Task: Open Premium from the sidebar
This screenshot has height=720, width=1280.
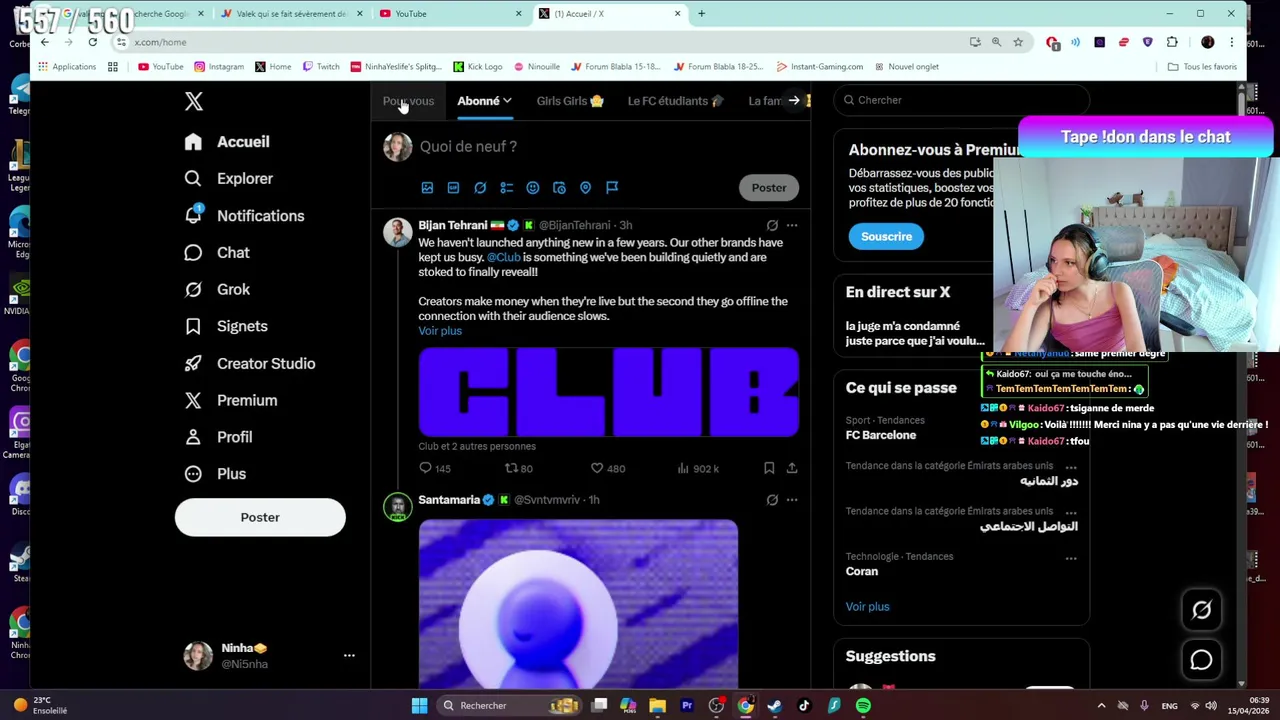Action: (x=230, y=400)
